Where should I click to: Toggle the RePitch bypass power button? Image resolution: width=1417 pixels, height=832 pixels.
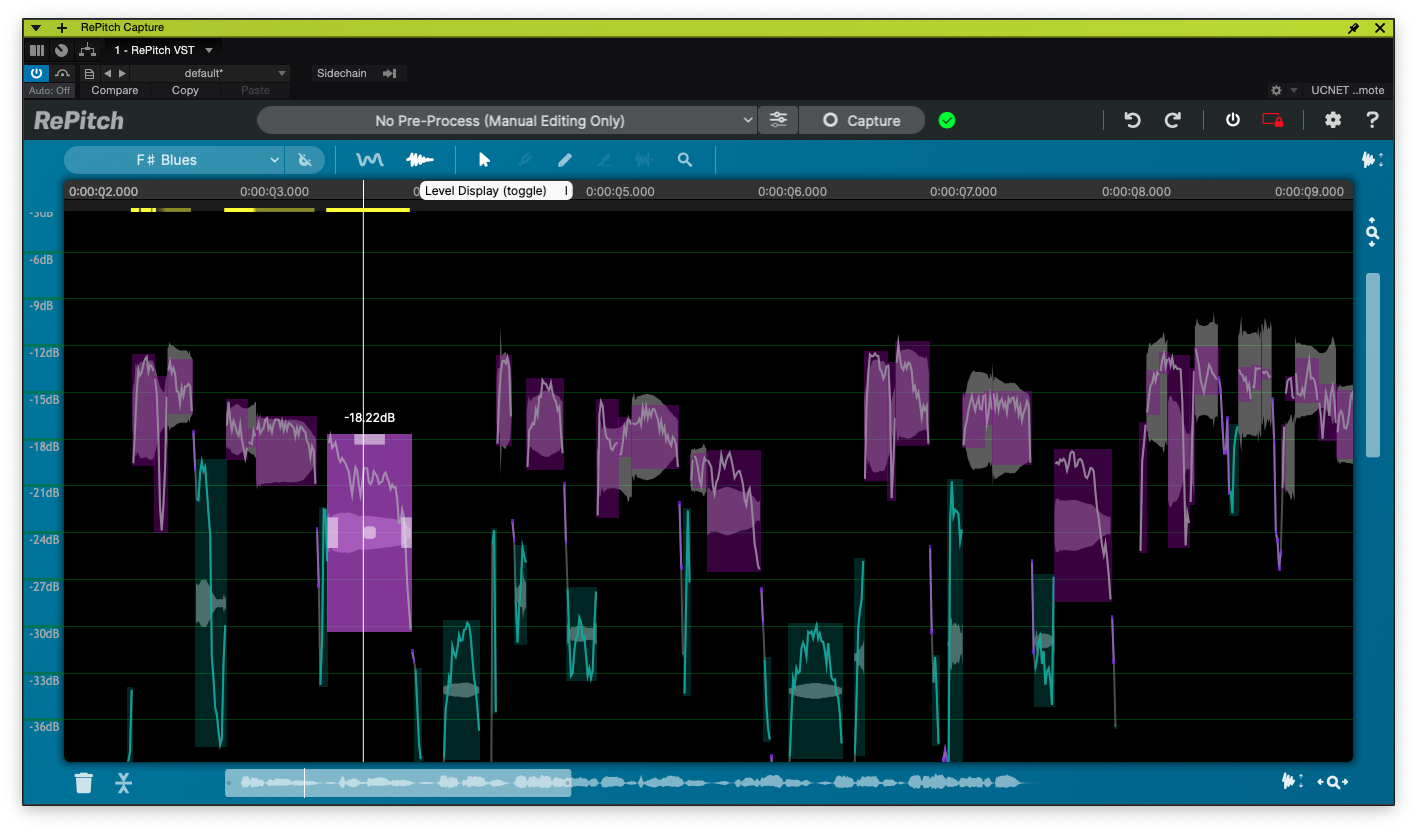(x=1233, y=120)
